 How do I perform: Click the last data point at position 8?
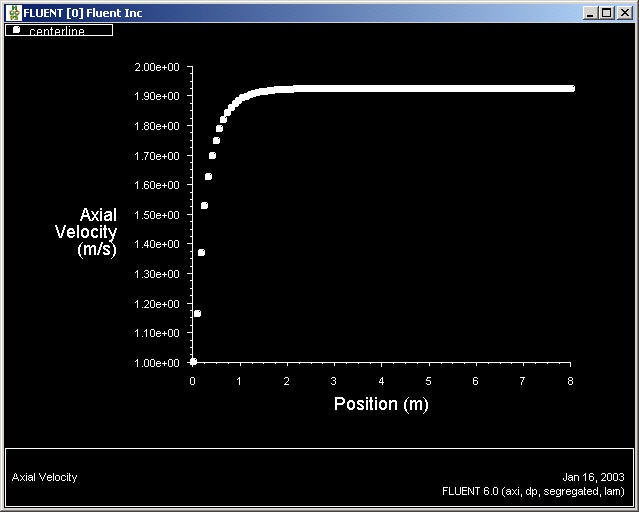(x=571, y=88)
